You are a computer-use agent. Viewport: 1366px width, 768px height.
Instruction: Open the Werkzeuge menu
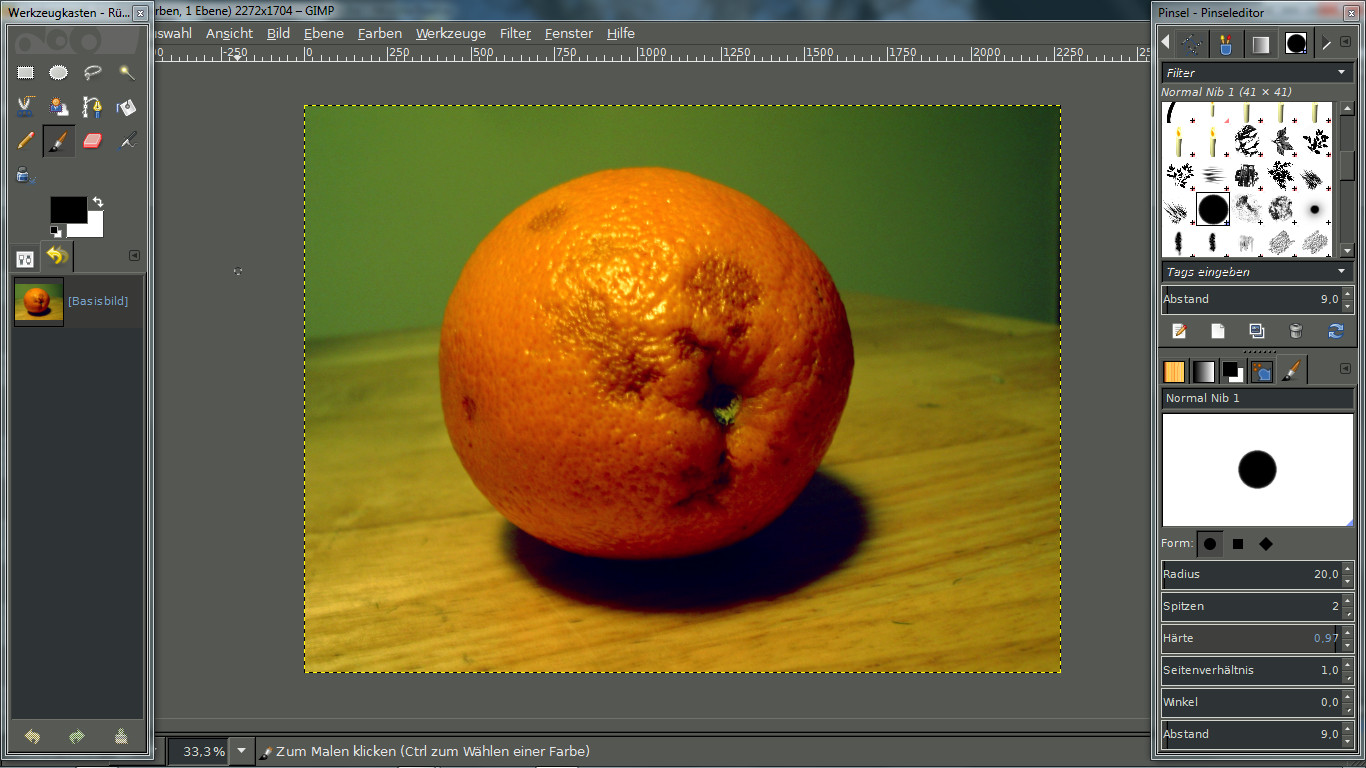[450, 33]
